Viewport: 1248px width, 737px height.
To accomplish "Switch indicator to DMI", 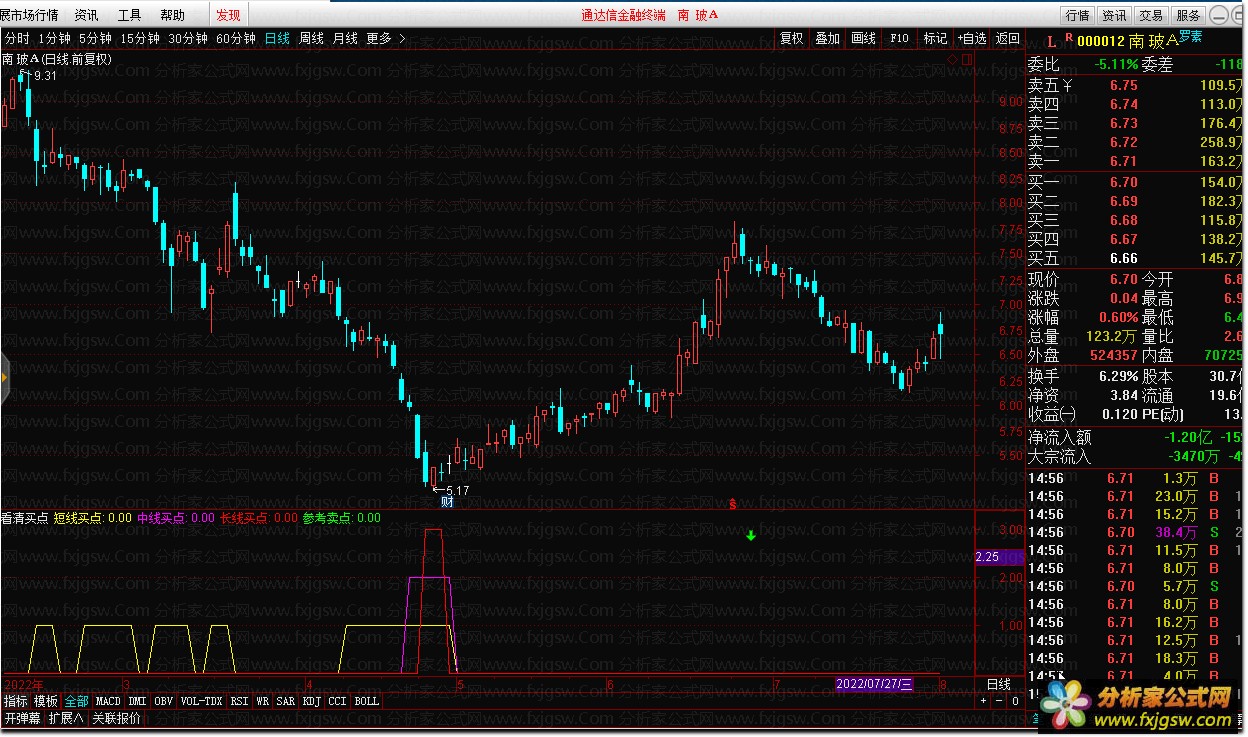I will [x=137, y=701].
